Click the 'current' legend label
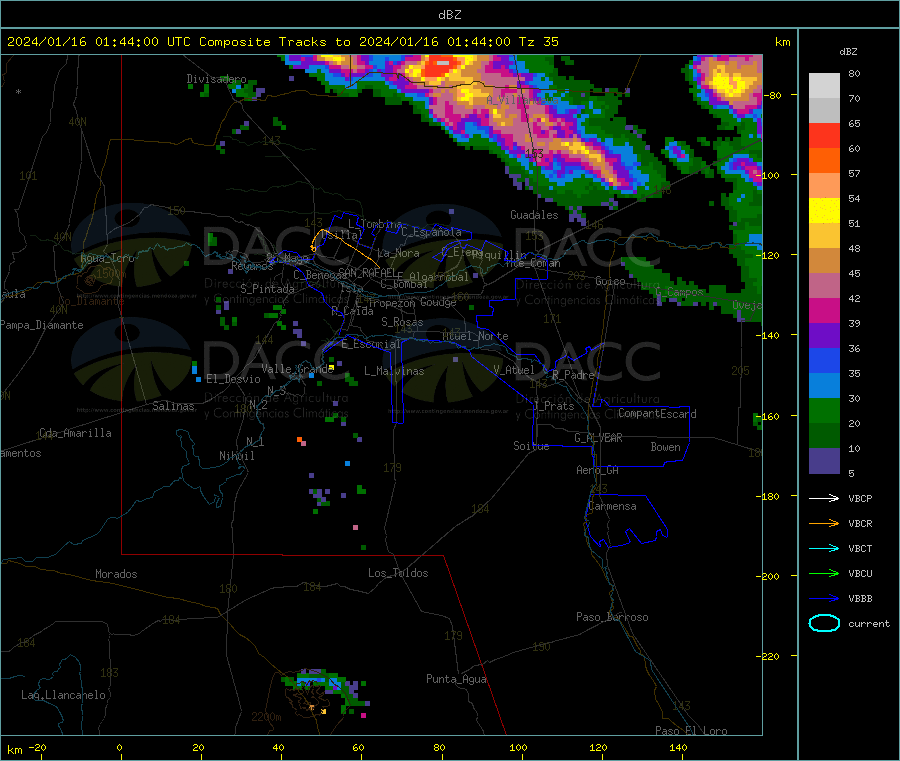The image size is (900, 761). 868,623
